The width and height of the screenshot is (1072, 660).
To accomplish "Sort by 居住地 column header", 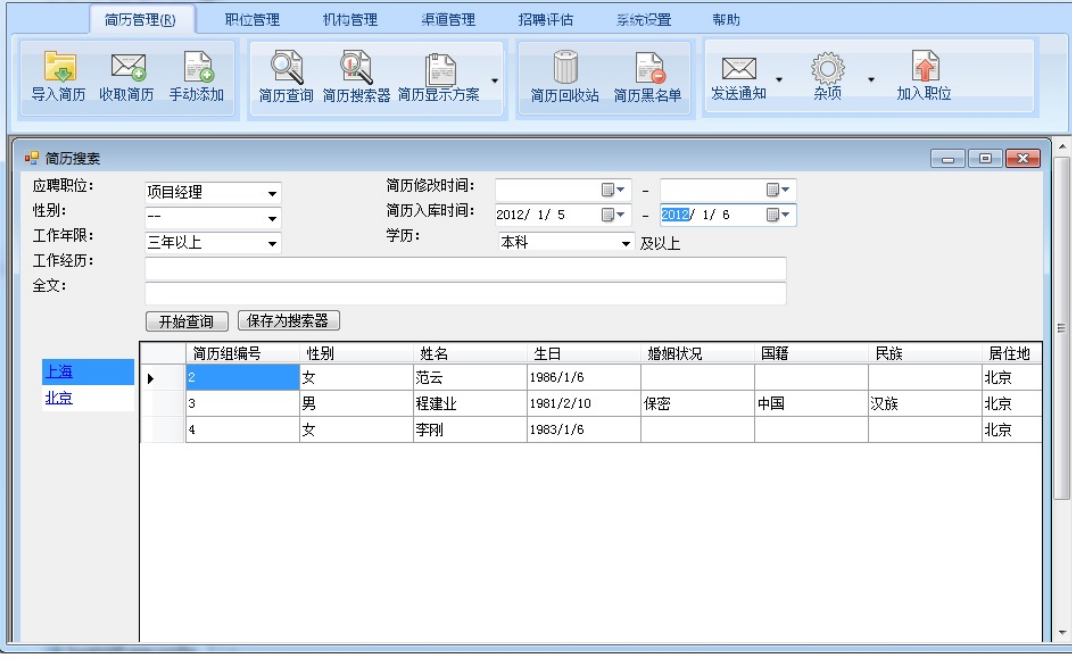I will (x=1012, y=354).
